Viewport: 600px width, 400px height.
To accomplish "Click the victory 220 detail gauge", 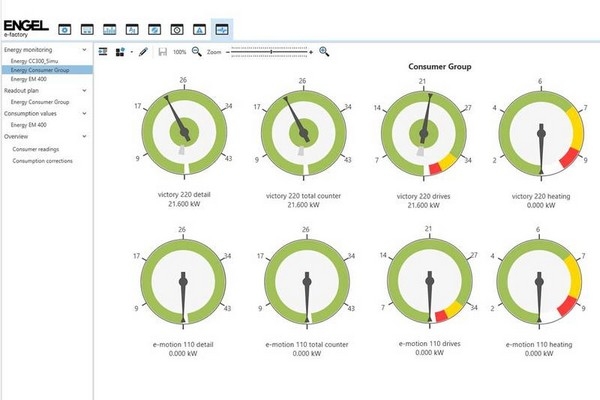I will (x=184, y=132).
